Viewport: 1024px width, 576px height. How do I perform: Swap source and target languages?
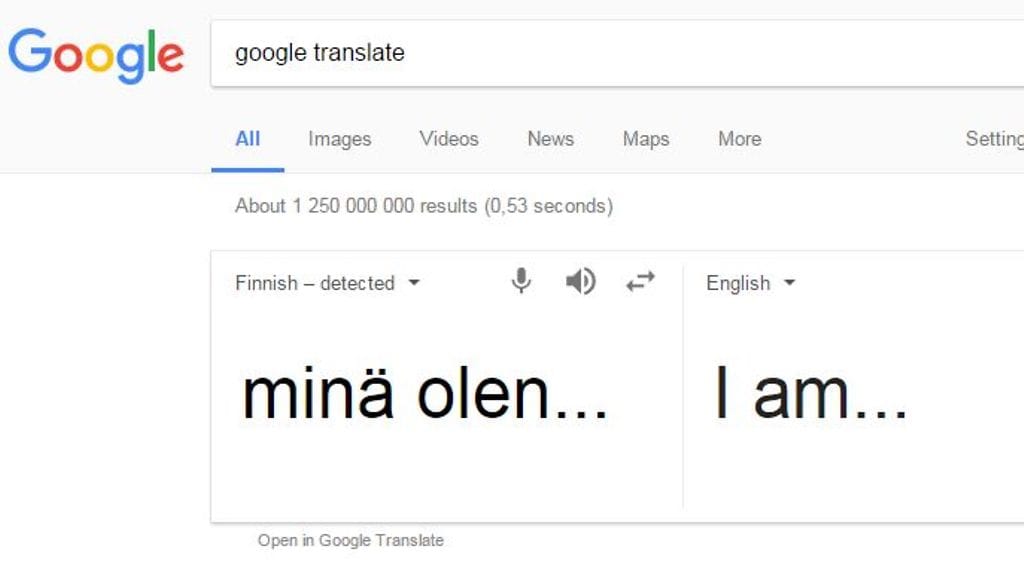[x=640, y=282]
